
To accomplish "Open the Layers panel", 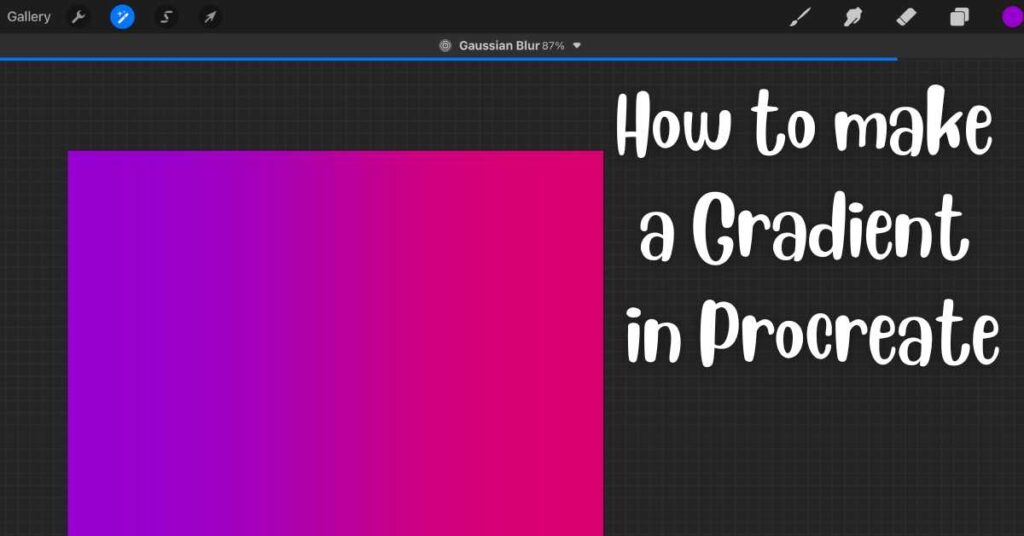I will 959,17.
